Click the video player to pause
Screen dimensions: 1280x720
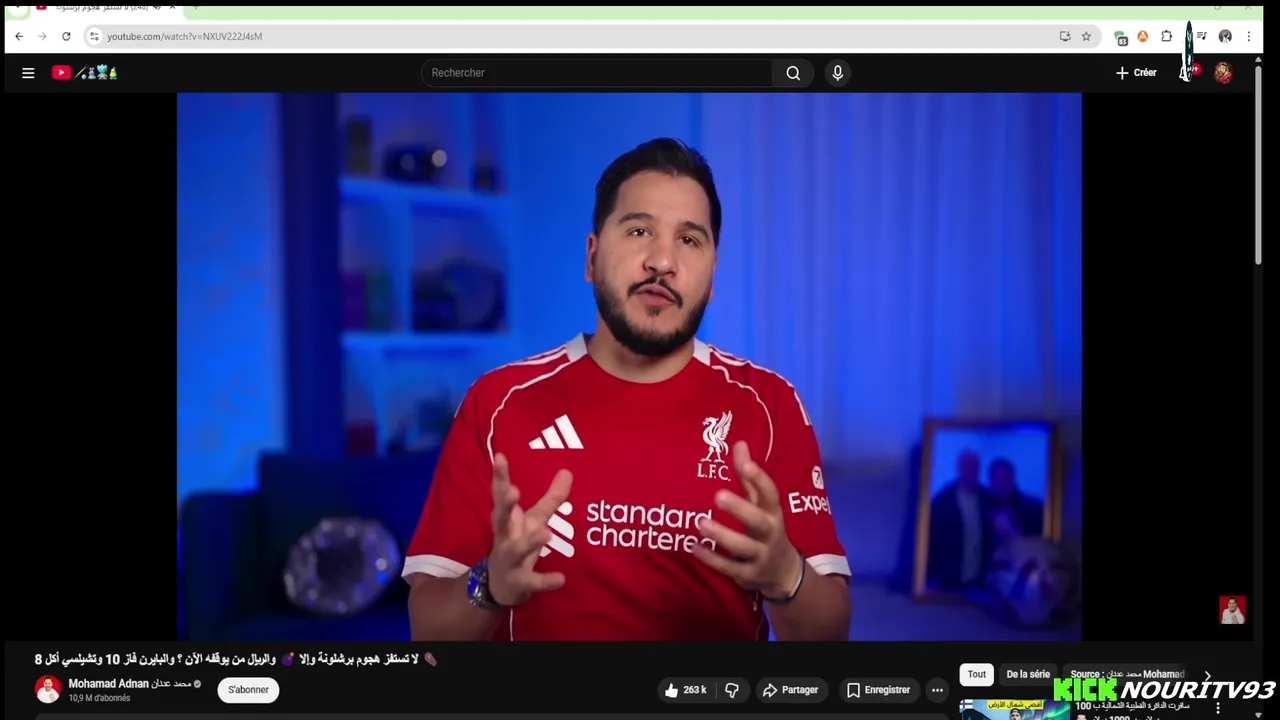click(x=629, y=366)
